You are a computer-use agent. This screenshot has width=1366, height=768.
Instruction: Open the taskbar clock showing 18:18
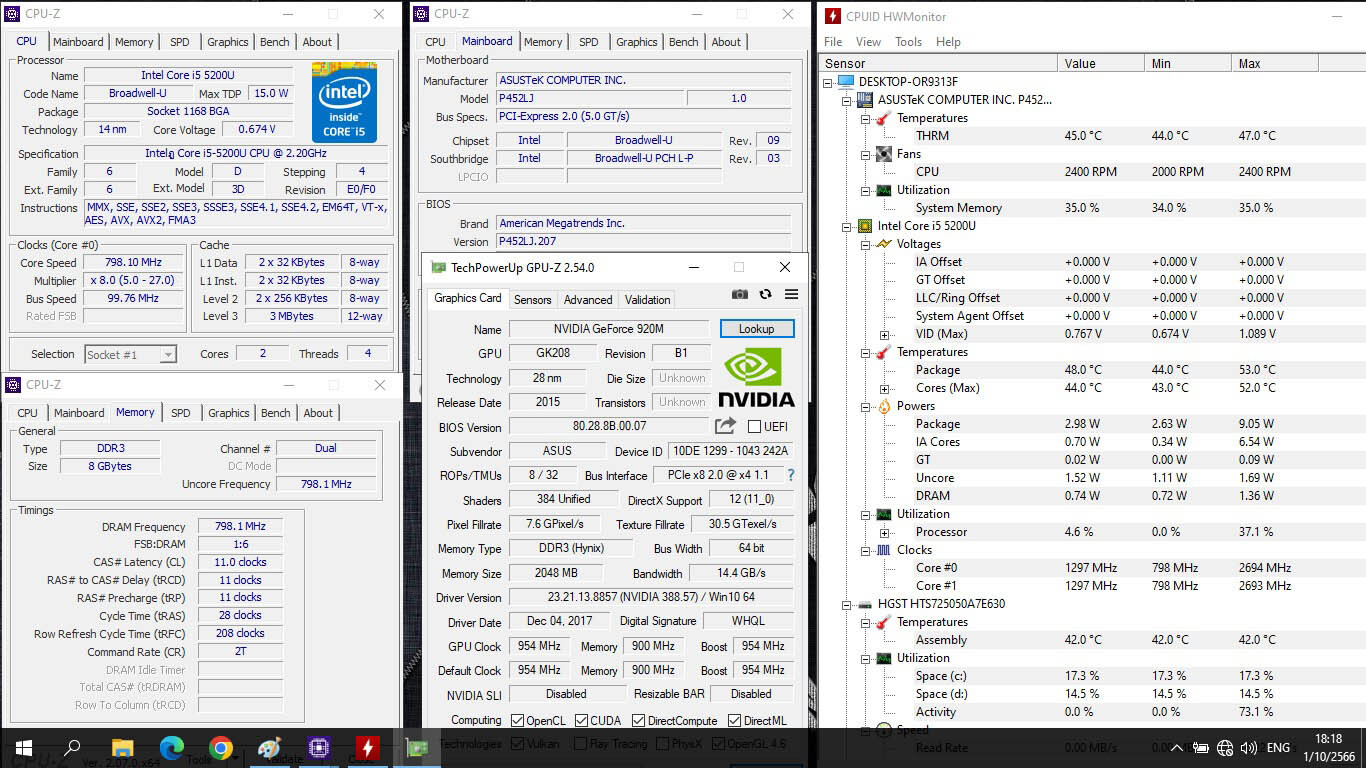(x=1330, y=748)
